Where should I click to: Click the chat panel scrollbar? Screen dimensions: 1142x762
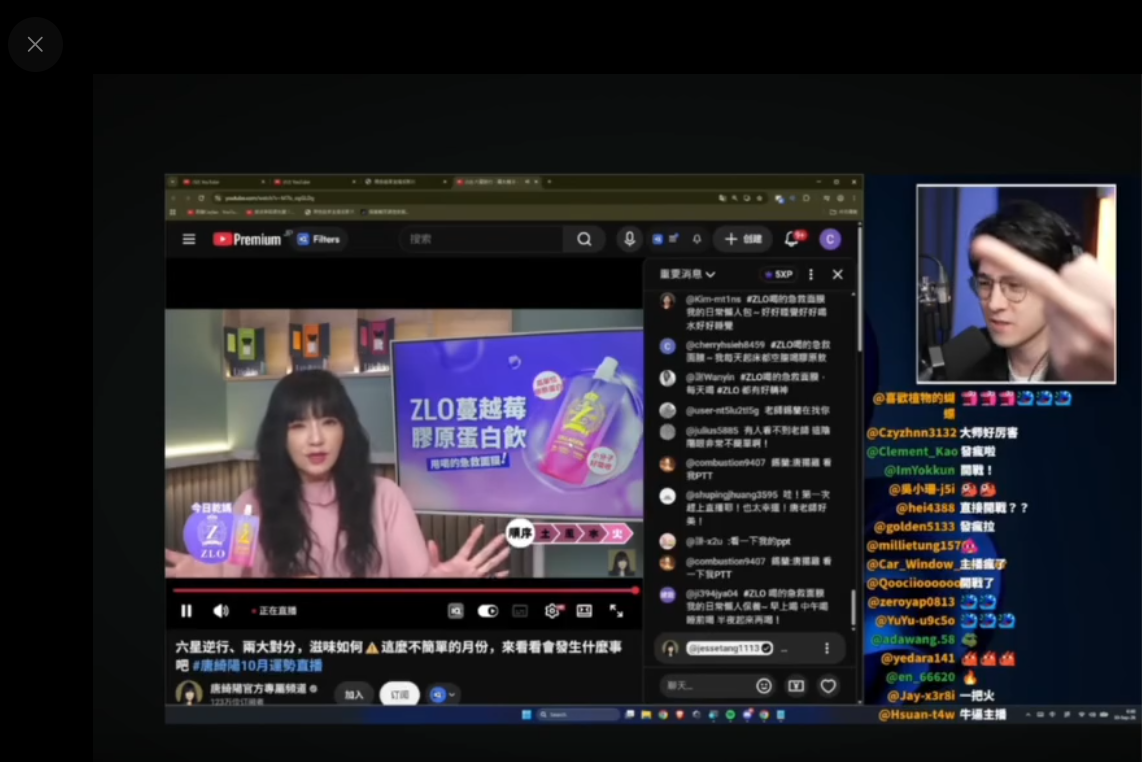coord(854,608)
